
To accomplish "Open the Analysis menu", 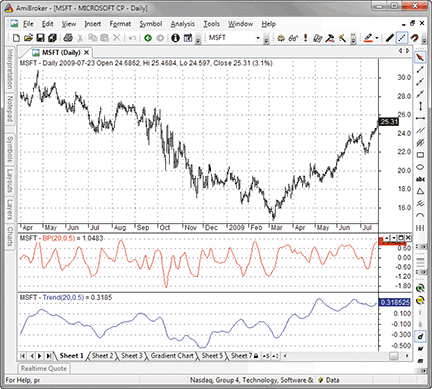I will 183,24.
